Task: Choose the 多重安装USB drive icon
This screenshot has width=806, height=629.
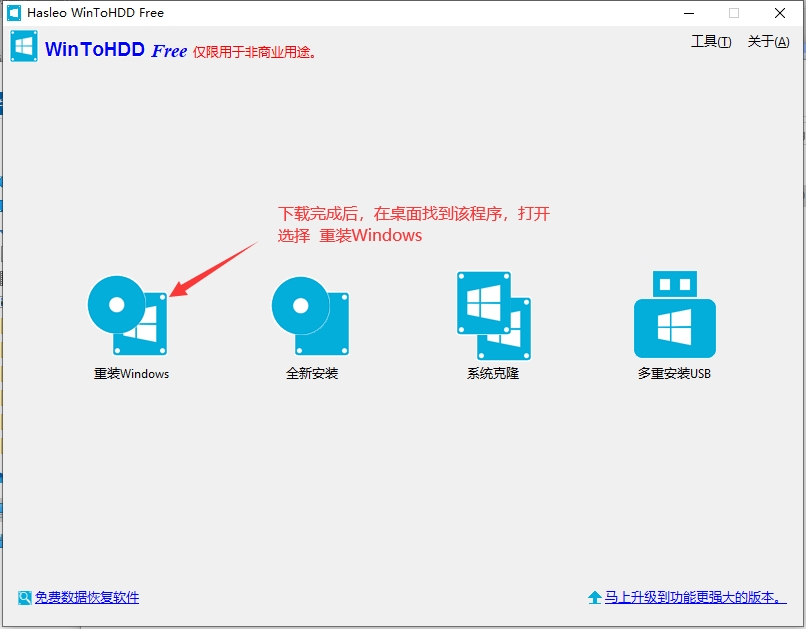Action: click(x=674, y=315)
